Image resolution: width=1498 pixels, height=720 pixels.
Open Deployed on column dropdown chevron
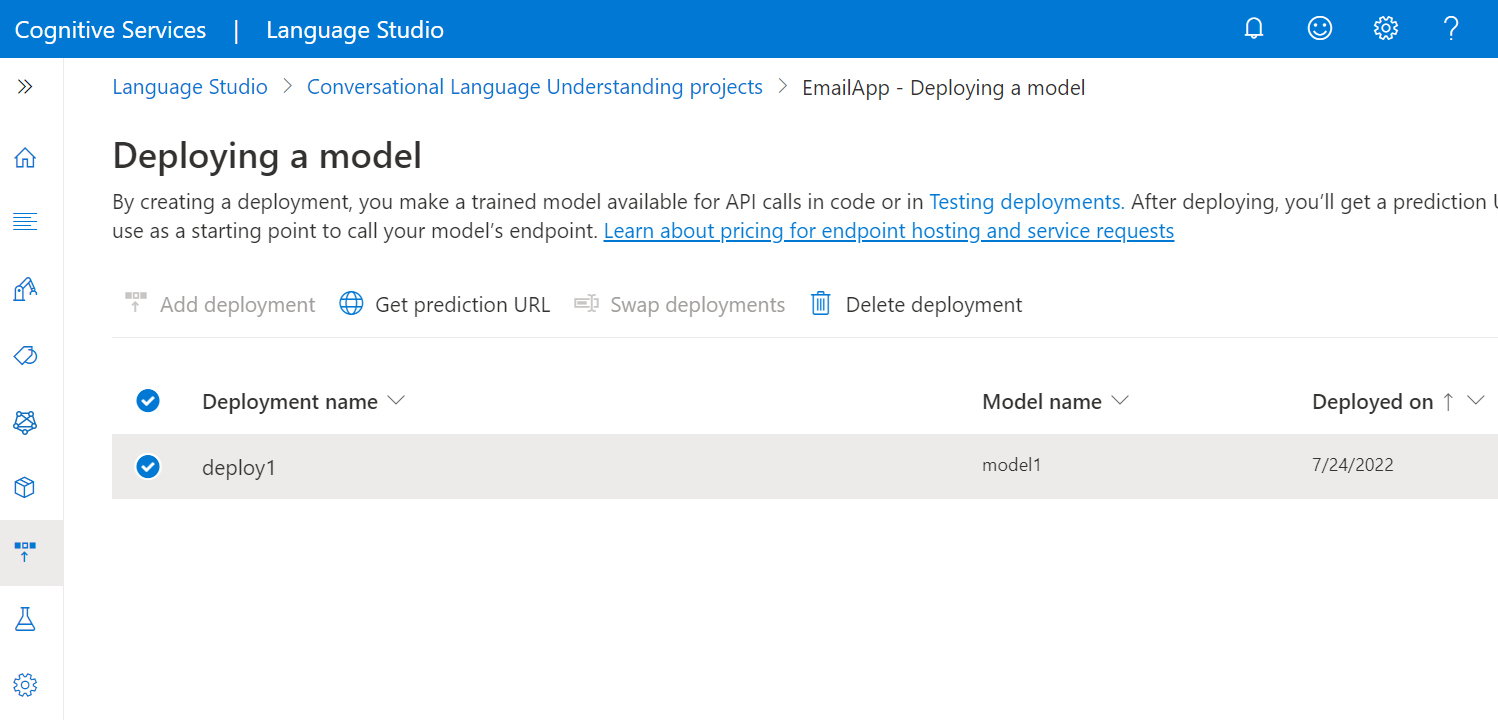coord(1475,401)
